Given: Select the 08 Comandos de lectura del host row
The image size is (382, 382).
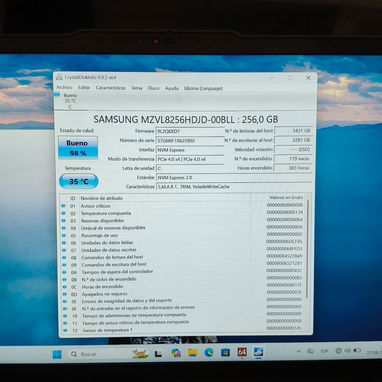Looking at the screenshot, I should (x=182, y=257).
